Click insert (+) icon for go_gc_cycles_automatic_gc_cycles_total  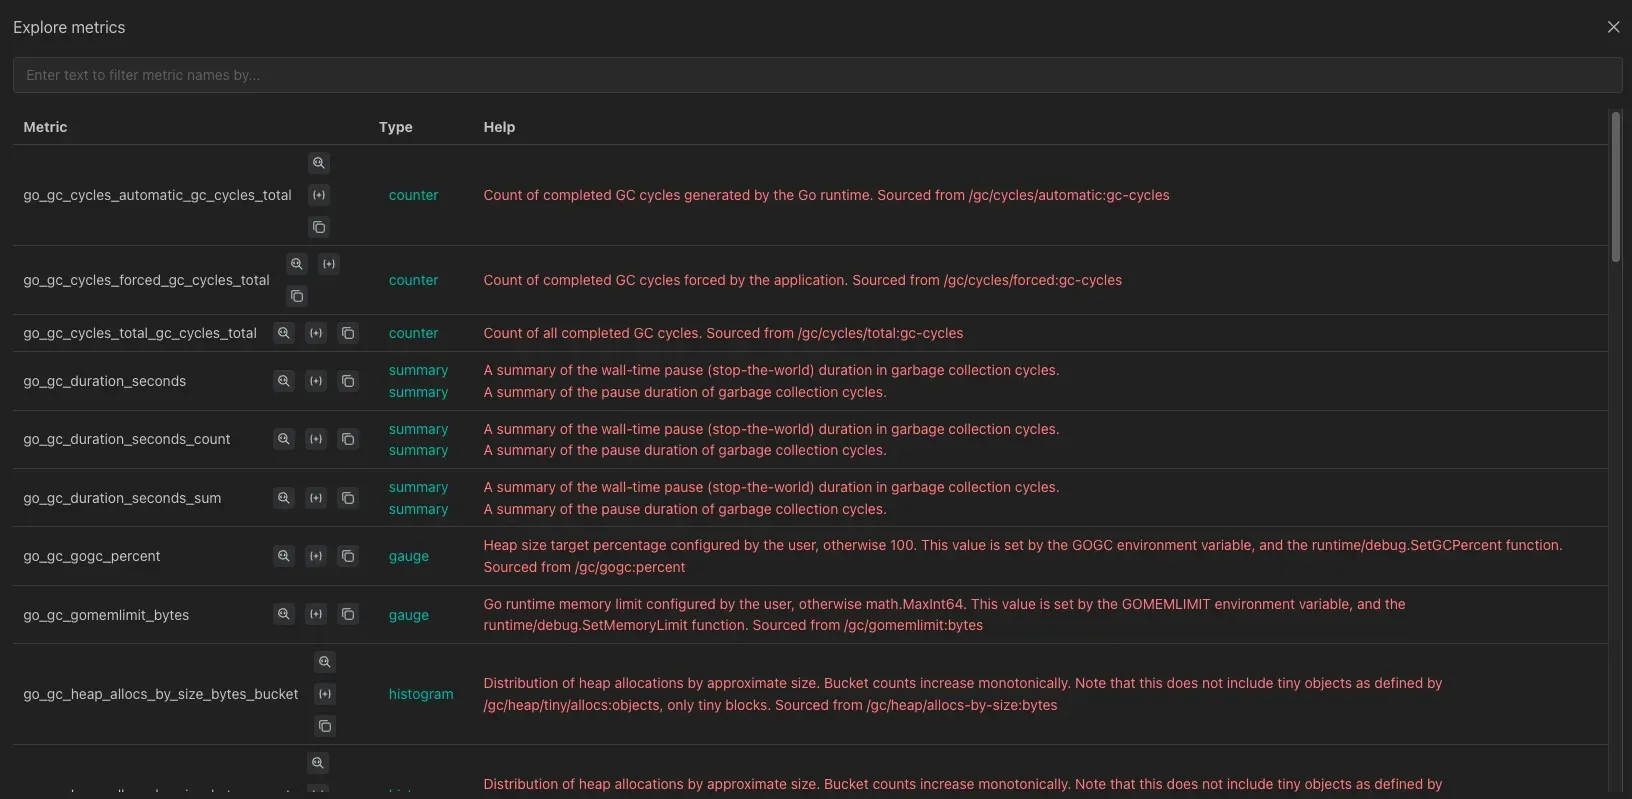319,195
